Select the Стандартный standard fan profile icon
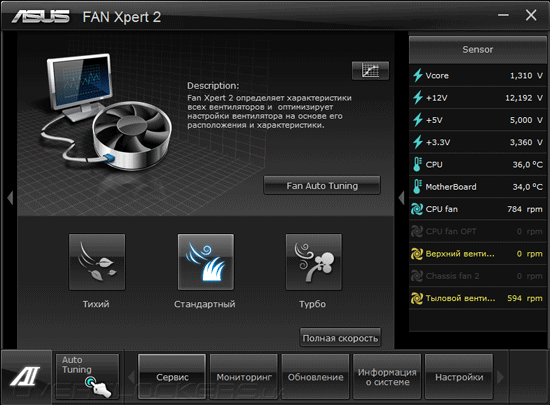Viewport: 550px width, 405px height. [206, 262]
